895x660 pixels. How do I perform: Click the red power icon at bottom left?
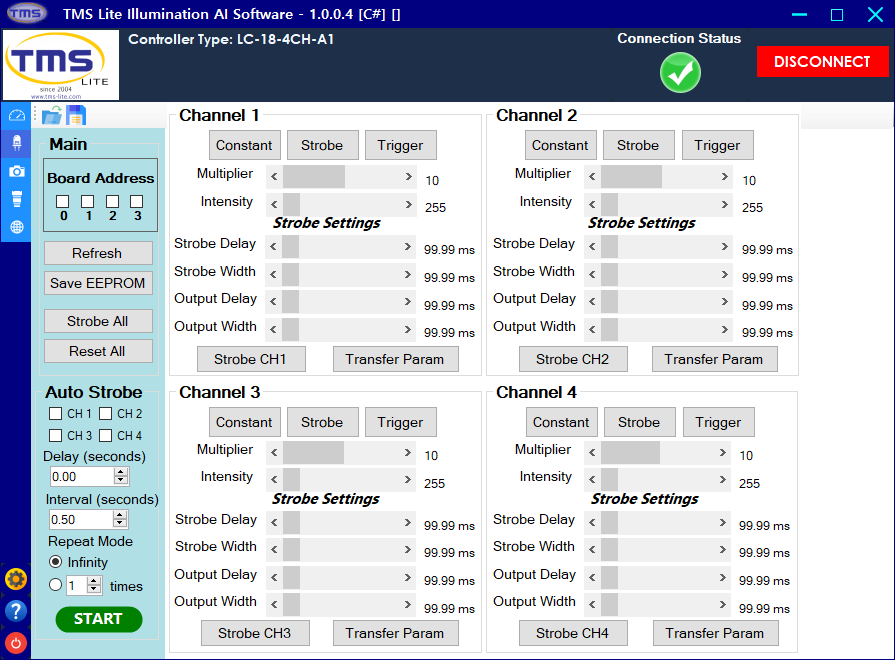click(x=14, y=643)
